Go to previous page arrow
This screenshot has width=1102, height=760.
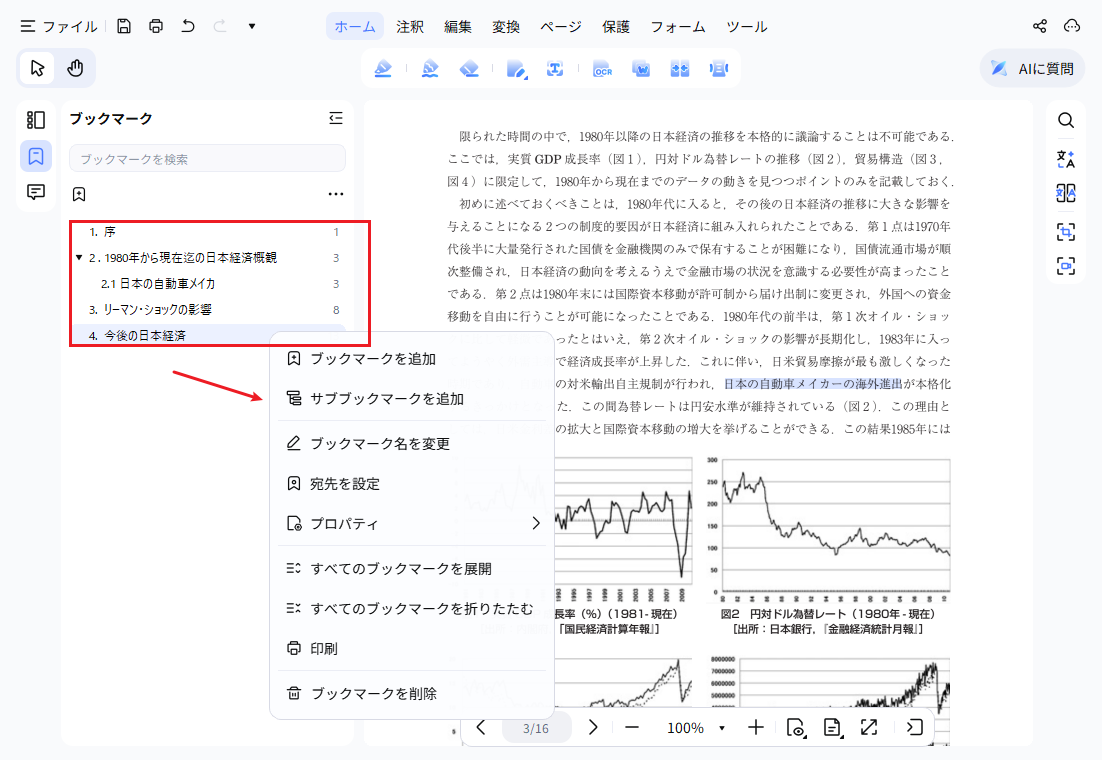(481, 728)
